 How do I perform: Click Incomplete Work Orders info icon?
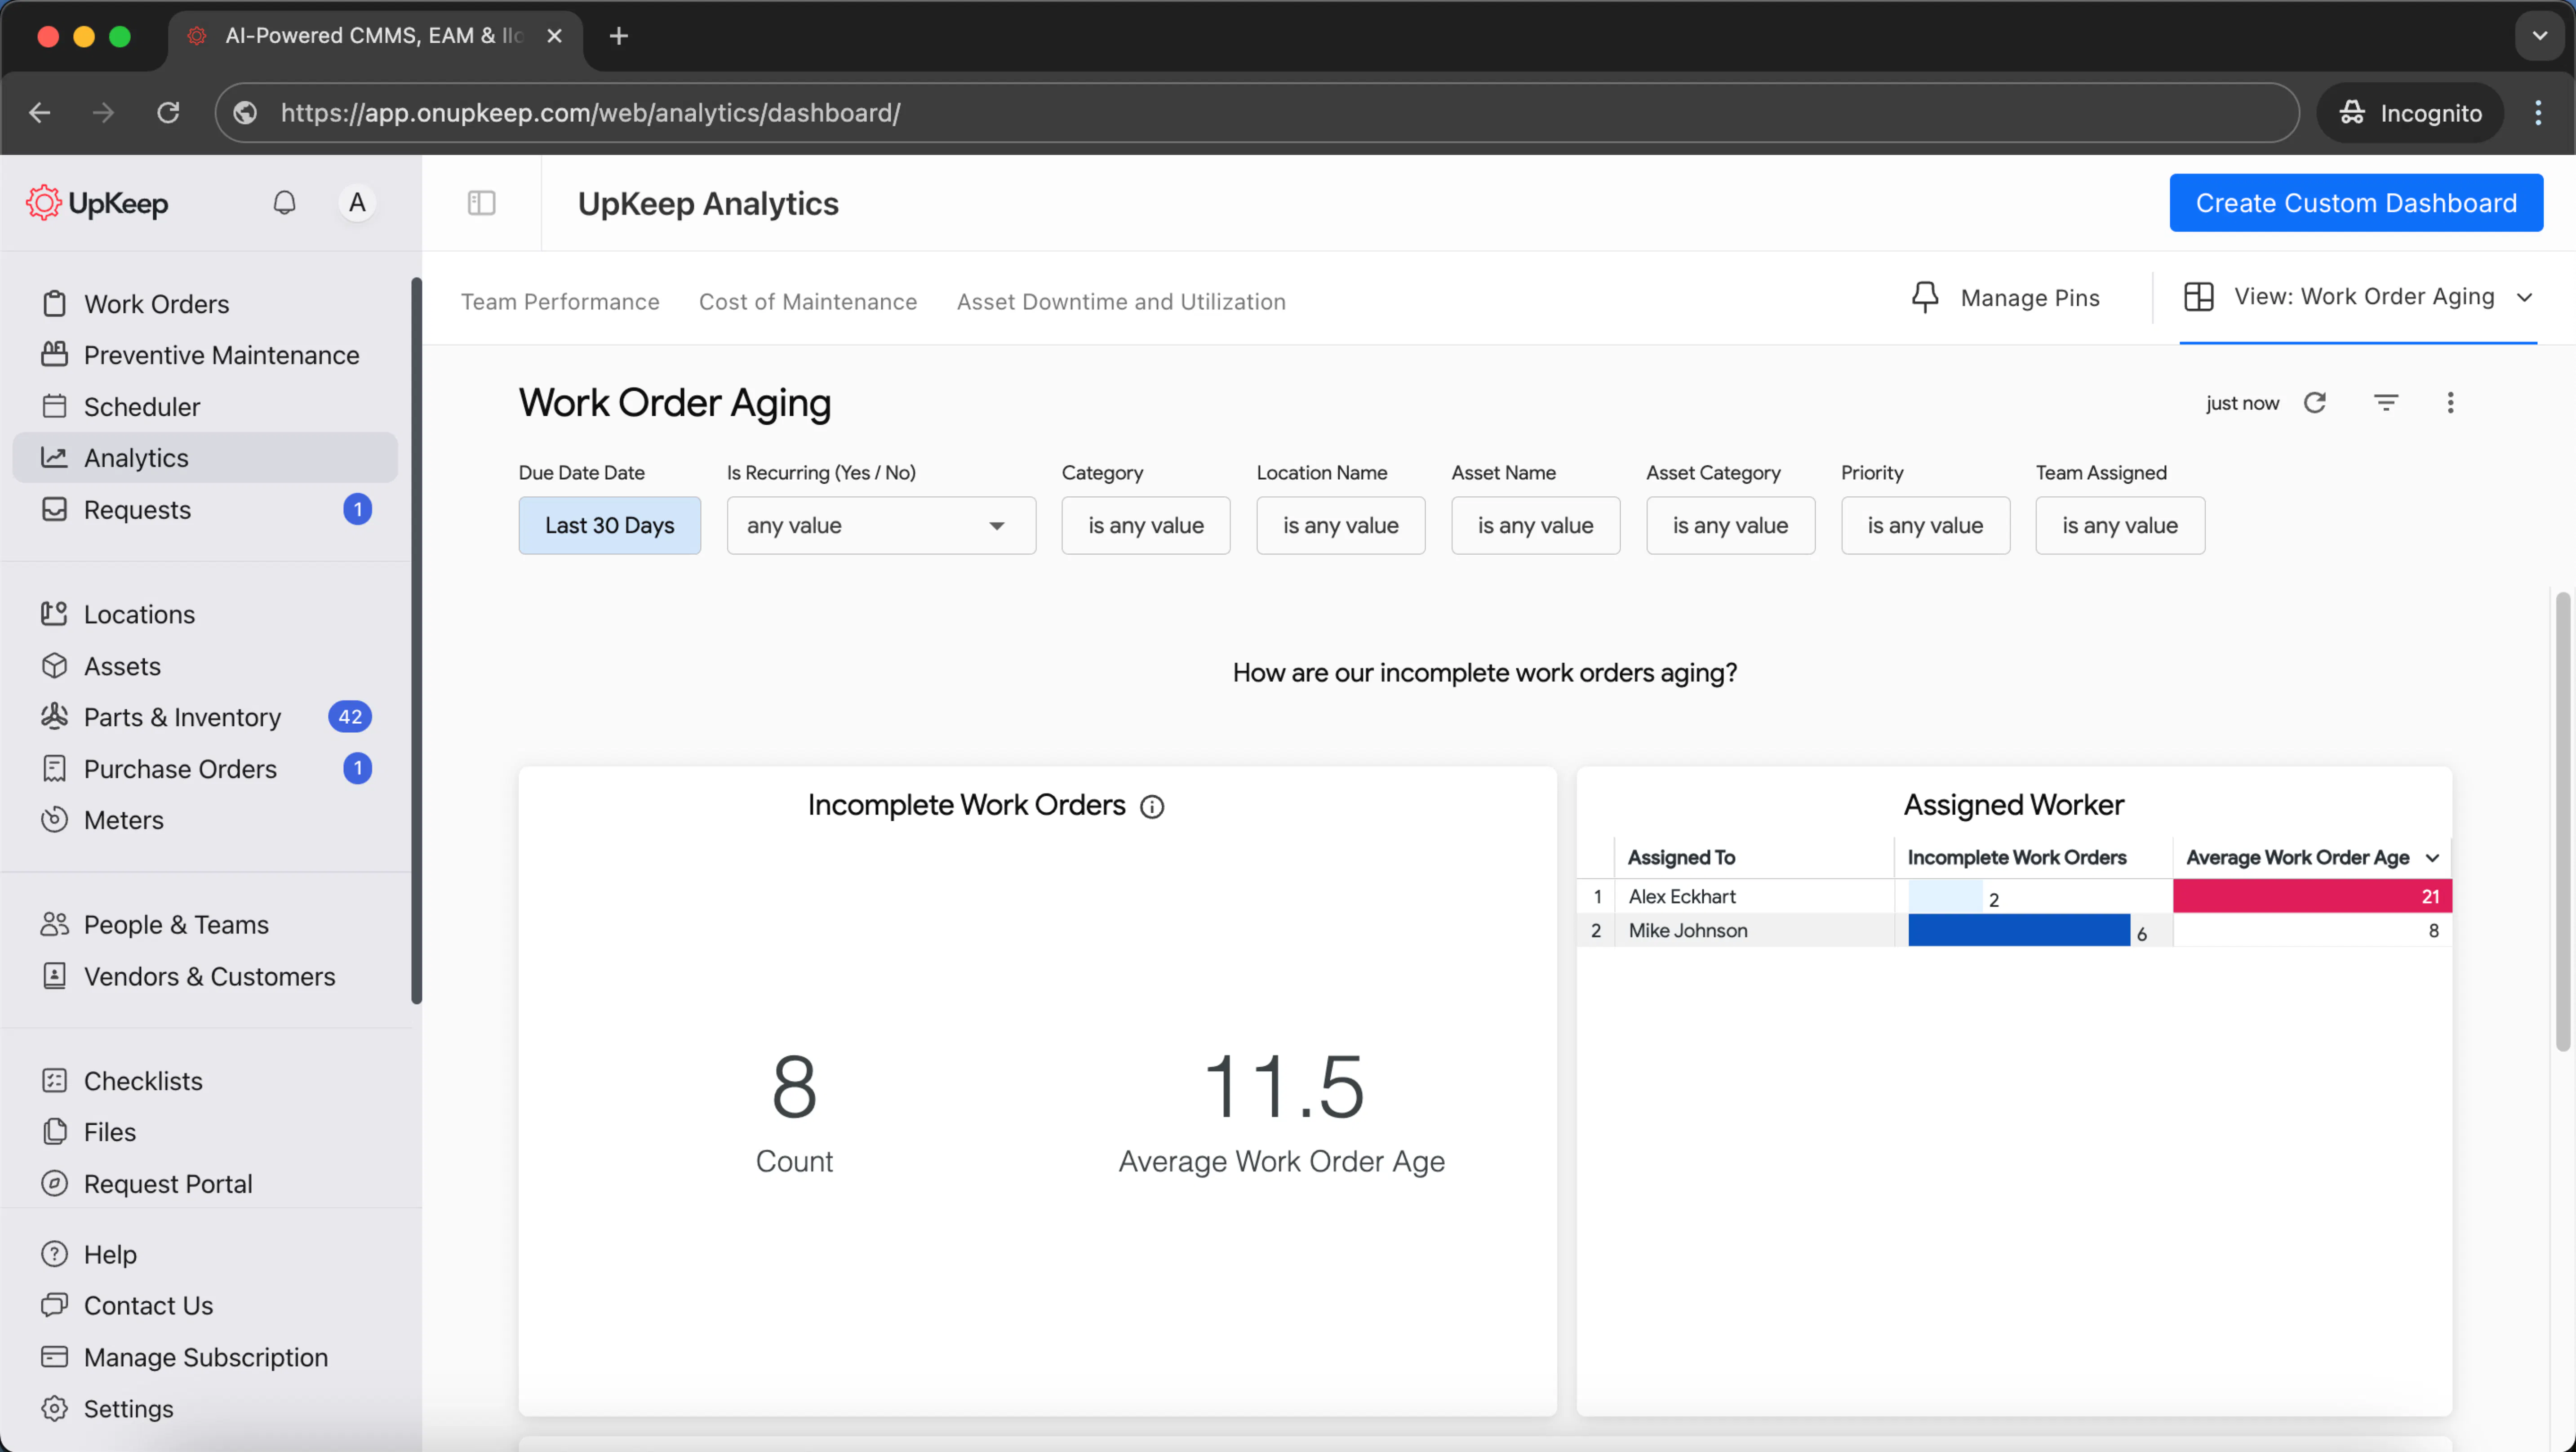1152,807
